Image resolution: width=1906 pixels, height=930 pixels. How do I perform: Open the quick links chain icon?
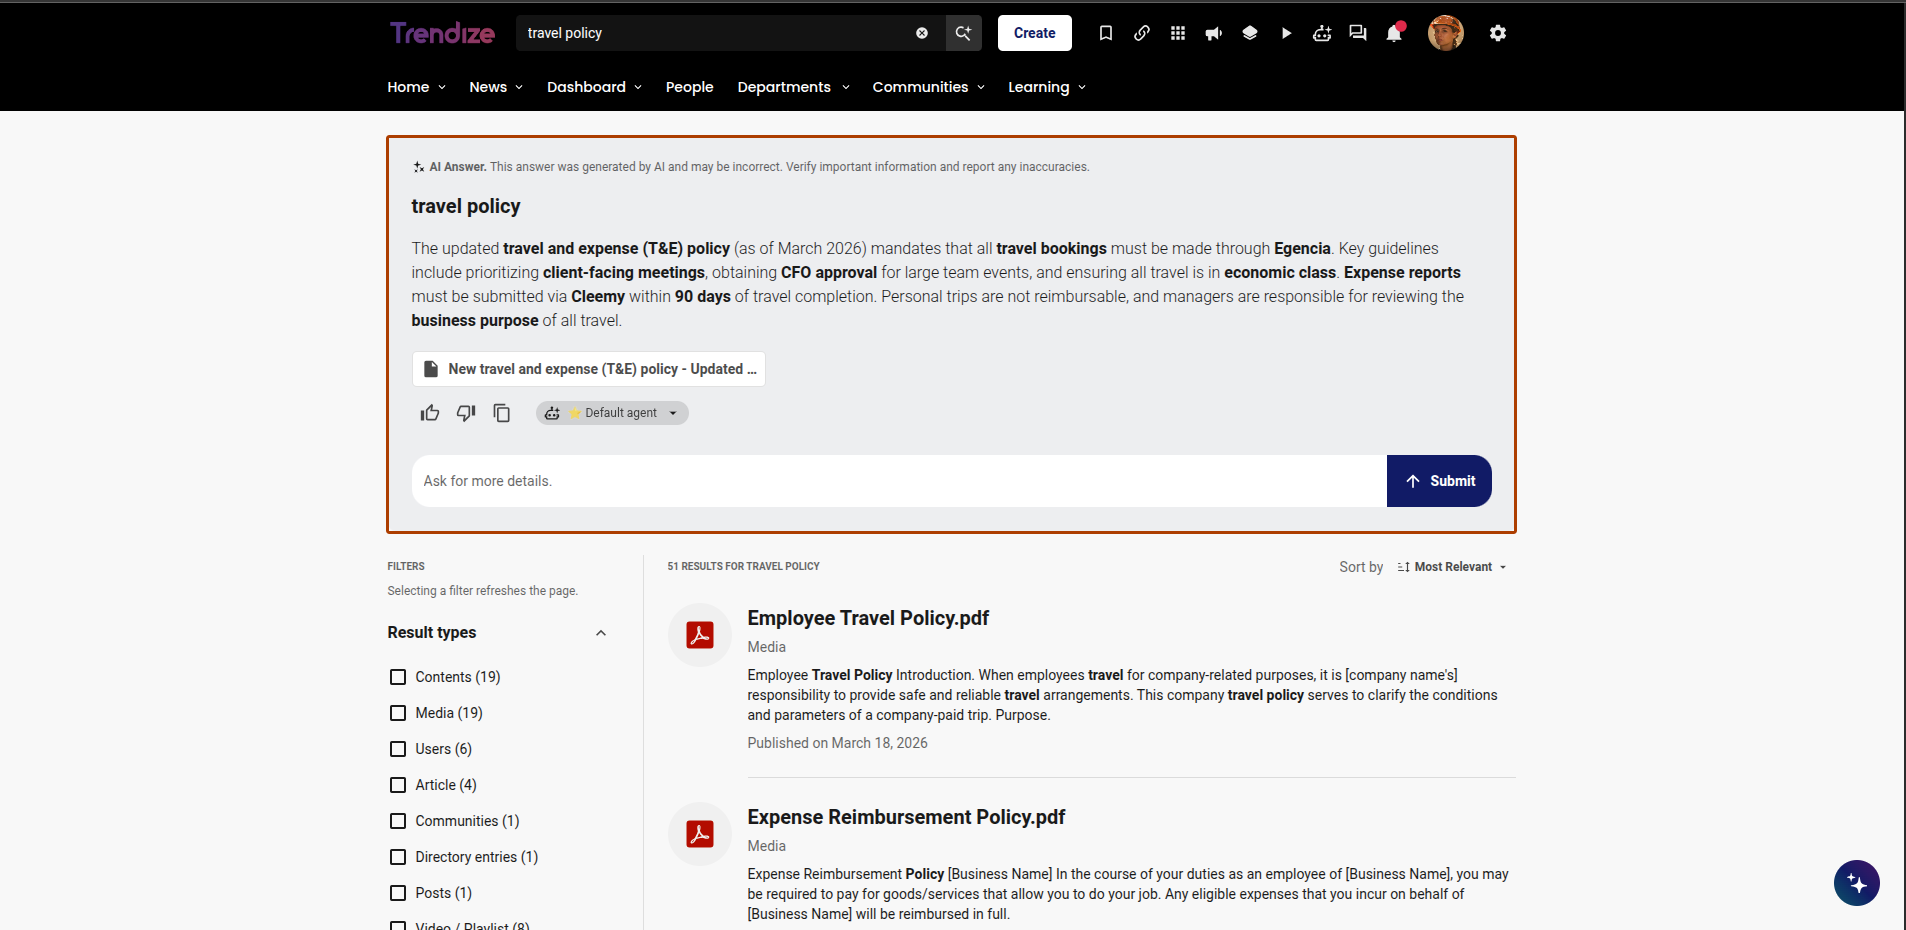click(x=1142, y=33)
